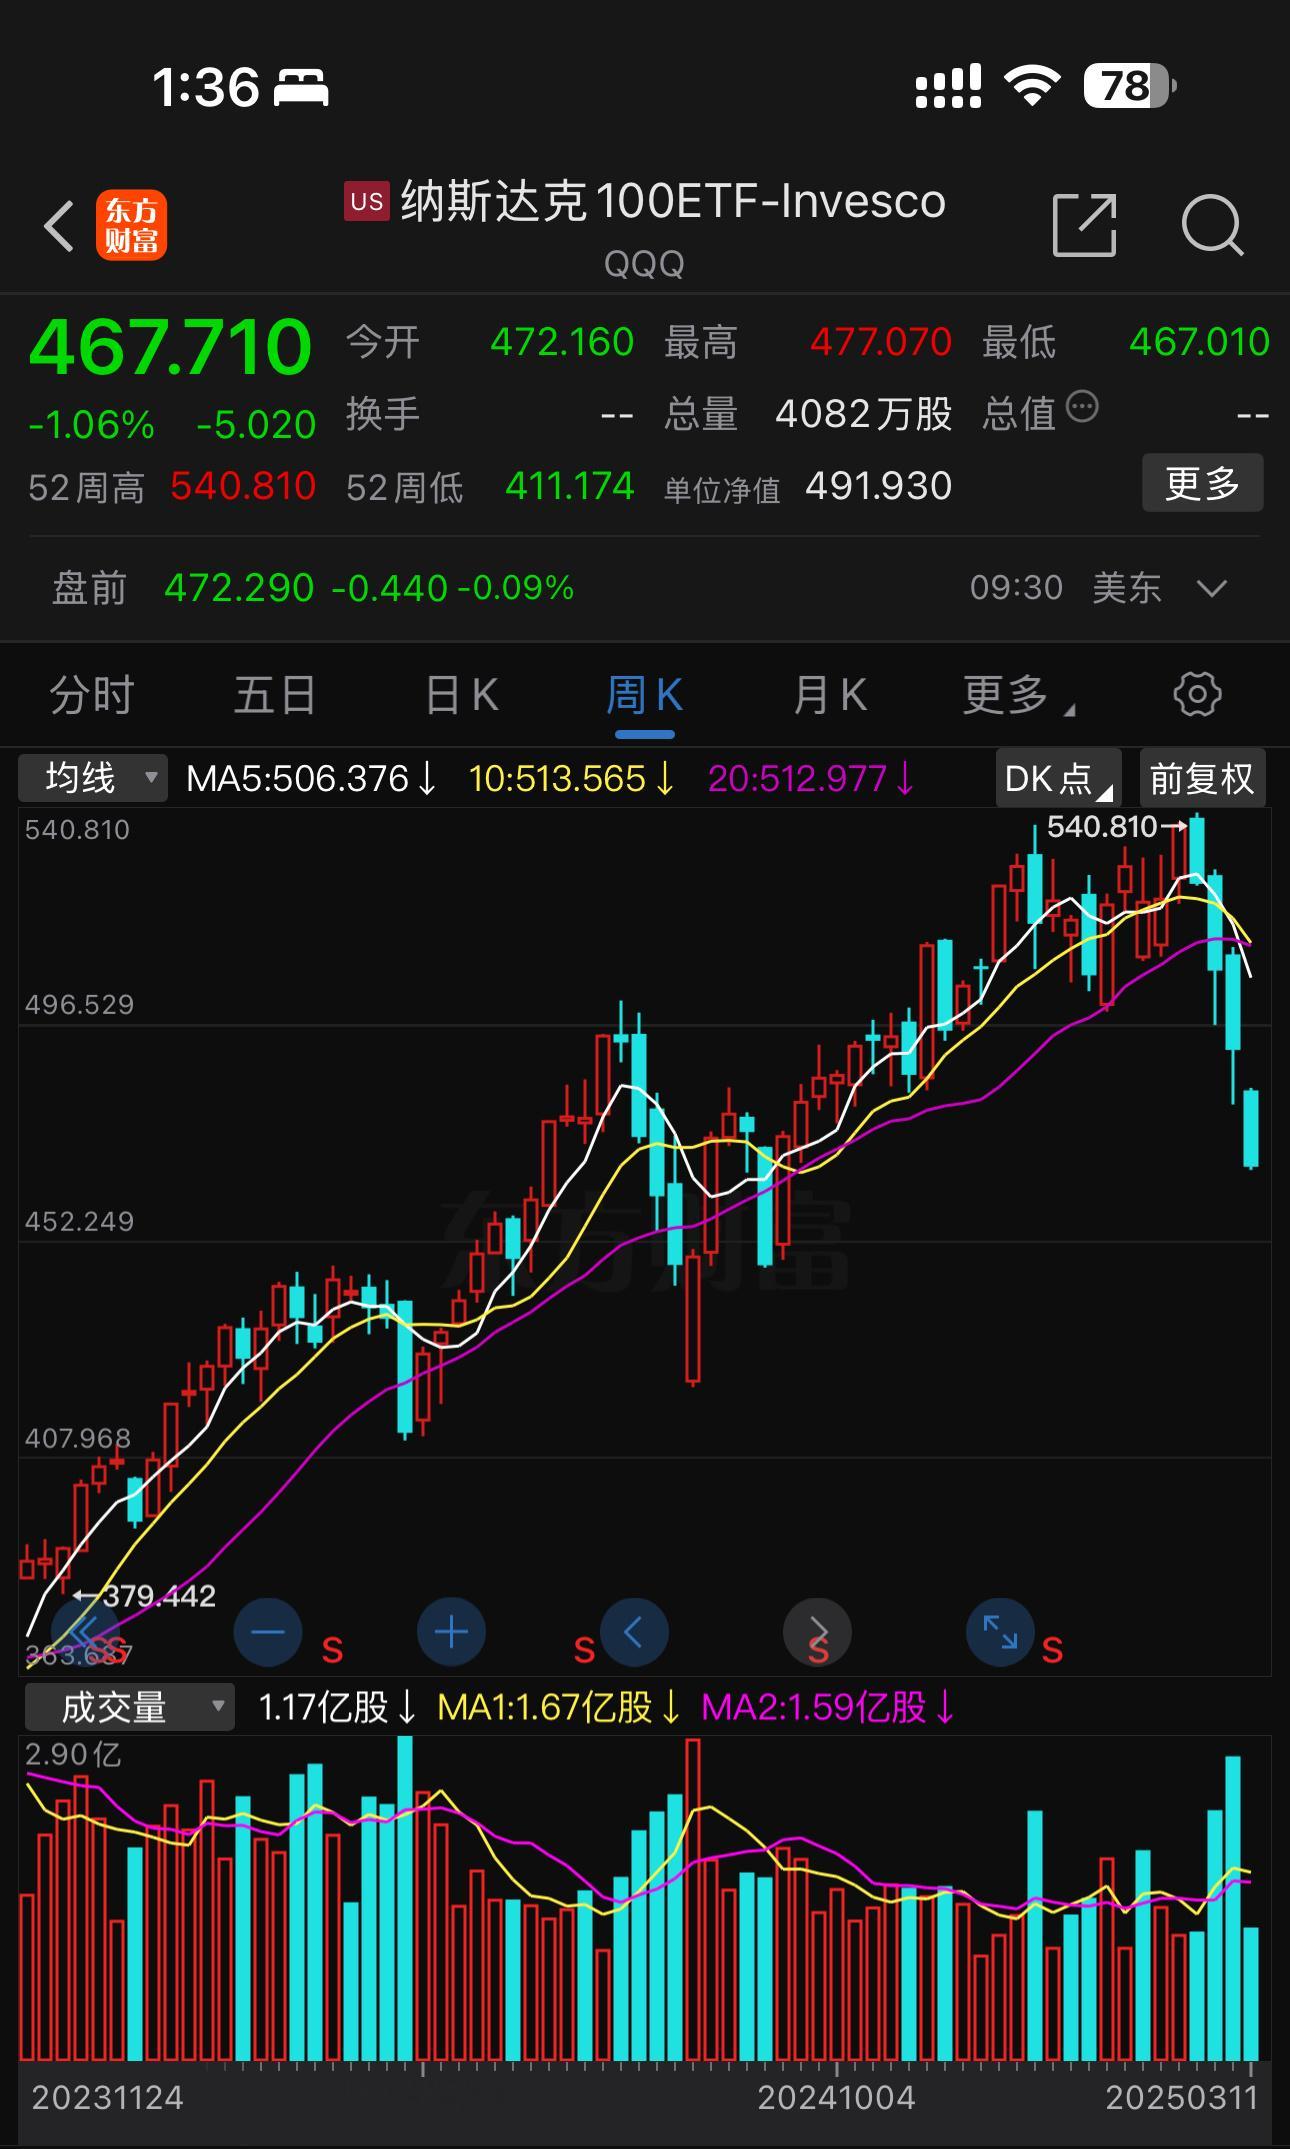Tap the 更多 quote details button
The image size is (1290, 2149).
1203,484
